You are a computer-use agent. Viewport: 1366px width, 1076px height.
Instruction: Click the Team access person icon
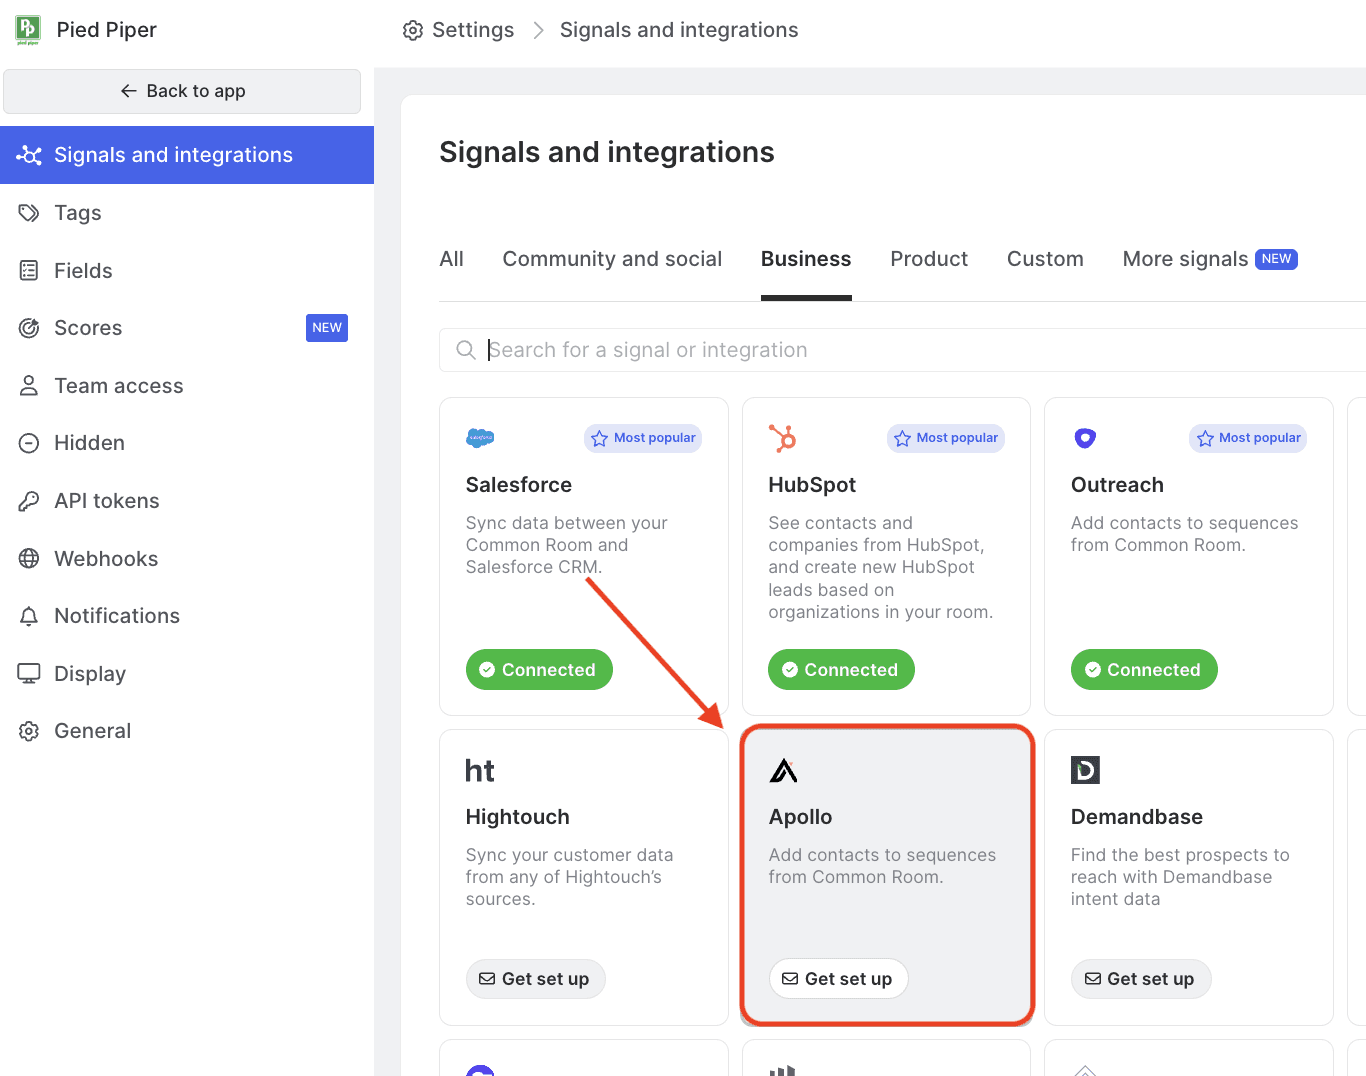[29, 386]
